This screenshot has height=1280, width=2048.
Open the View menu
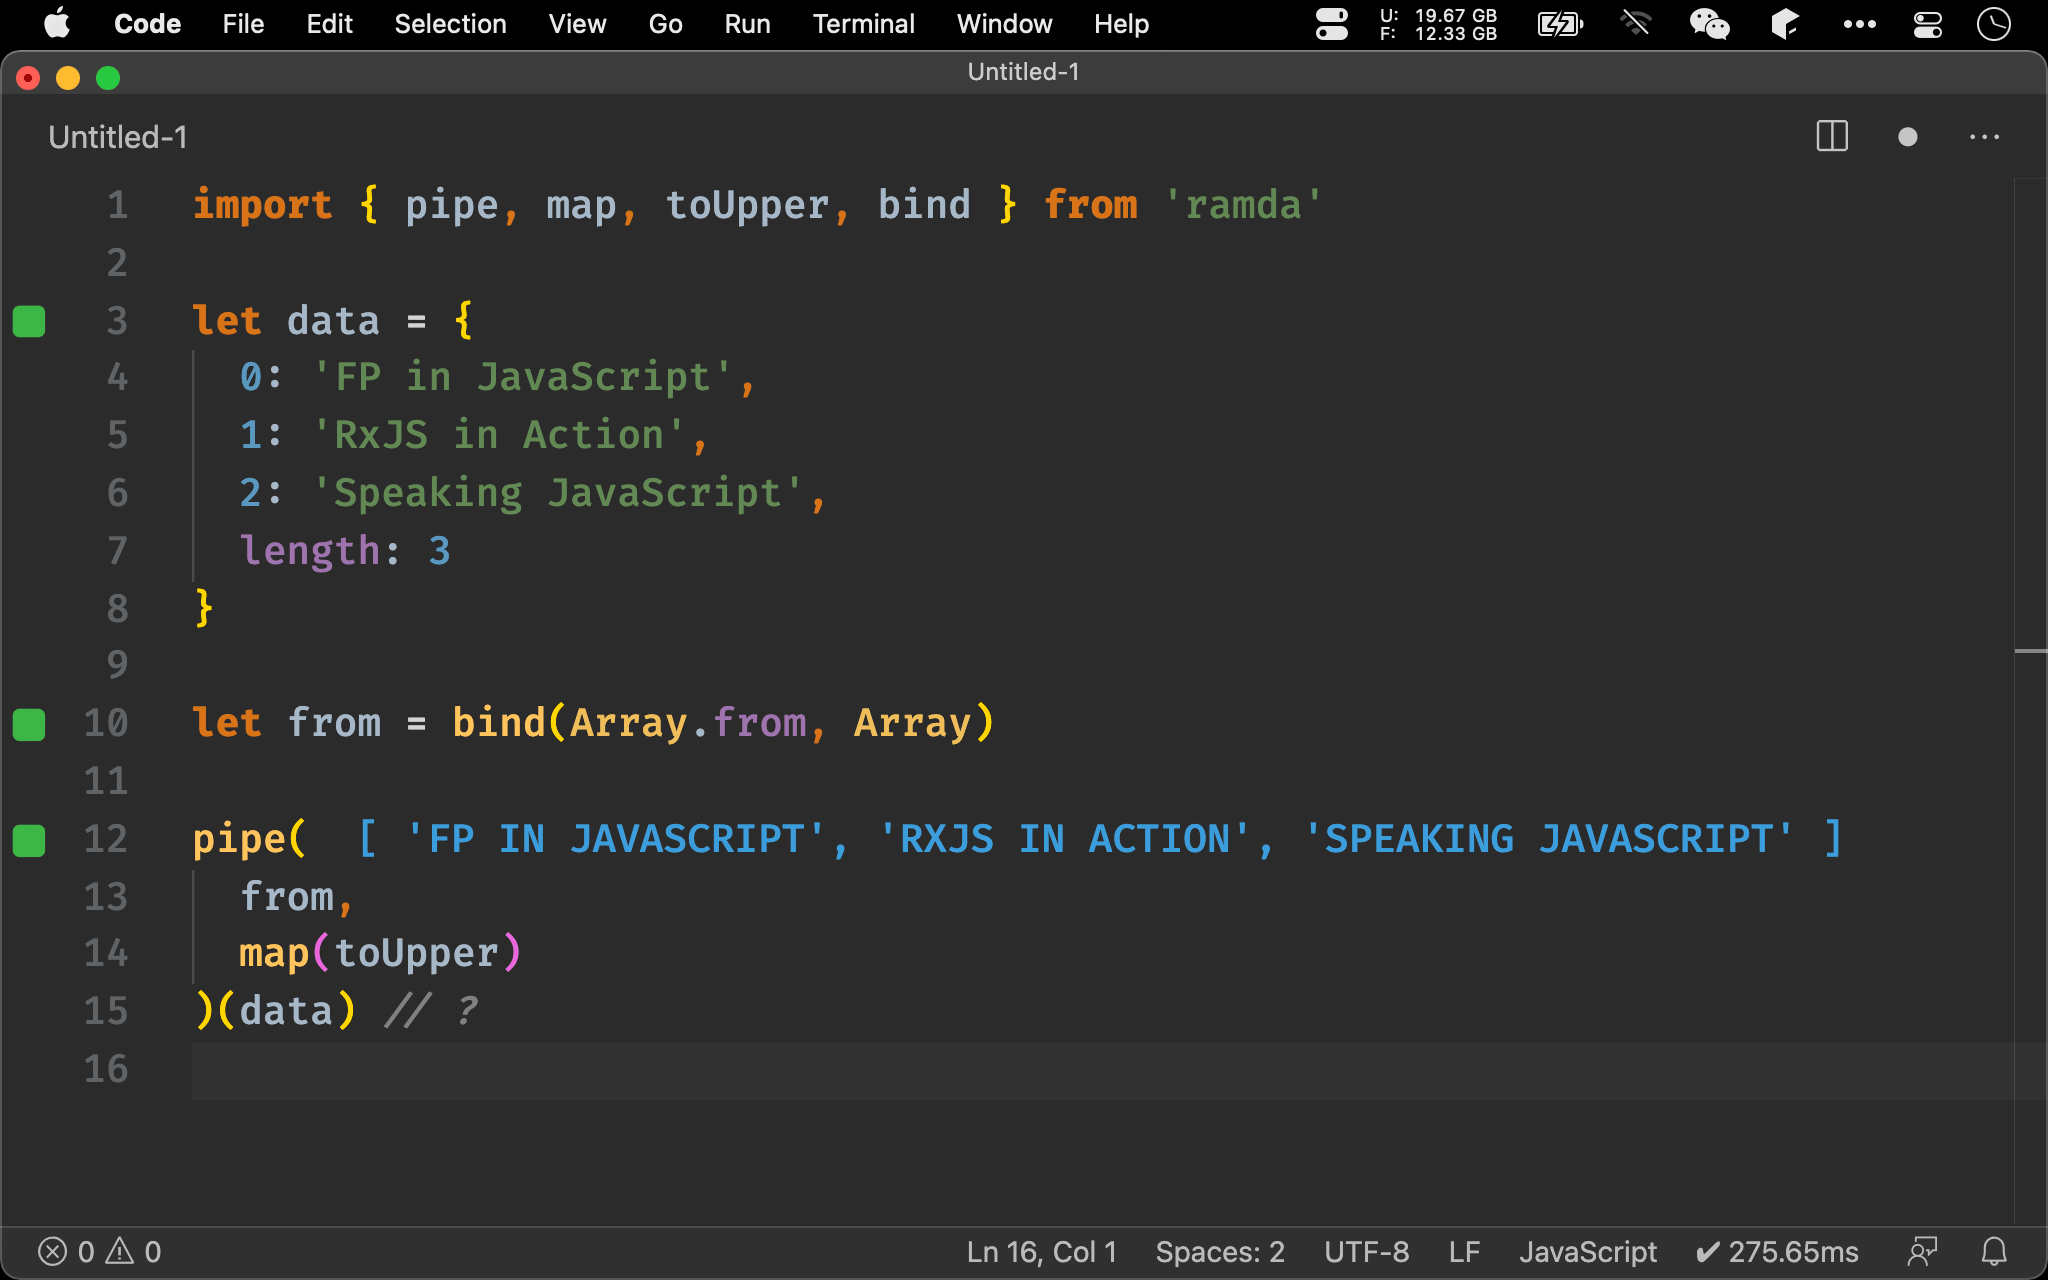click(577, 23)
